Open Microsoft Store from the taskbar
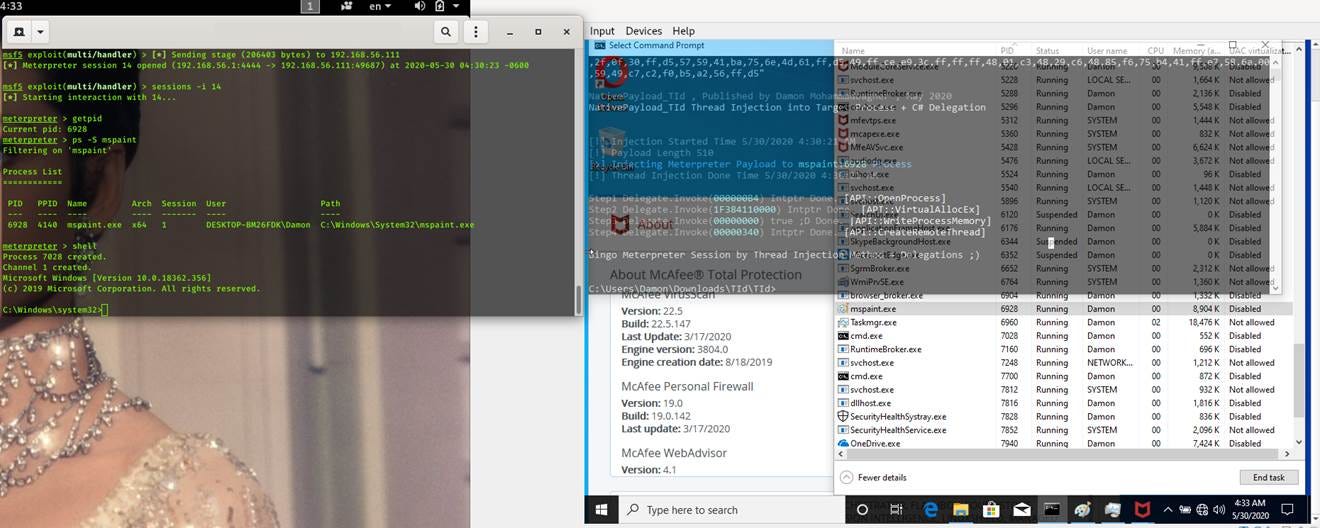The image size is (1320, 528). pos(991,509)
